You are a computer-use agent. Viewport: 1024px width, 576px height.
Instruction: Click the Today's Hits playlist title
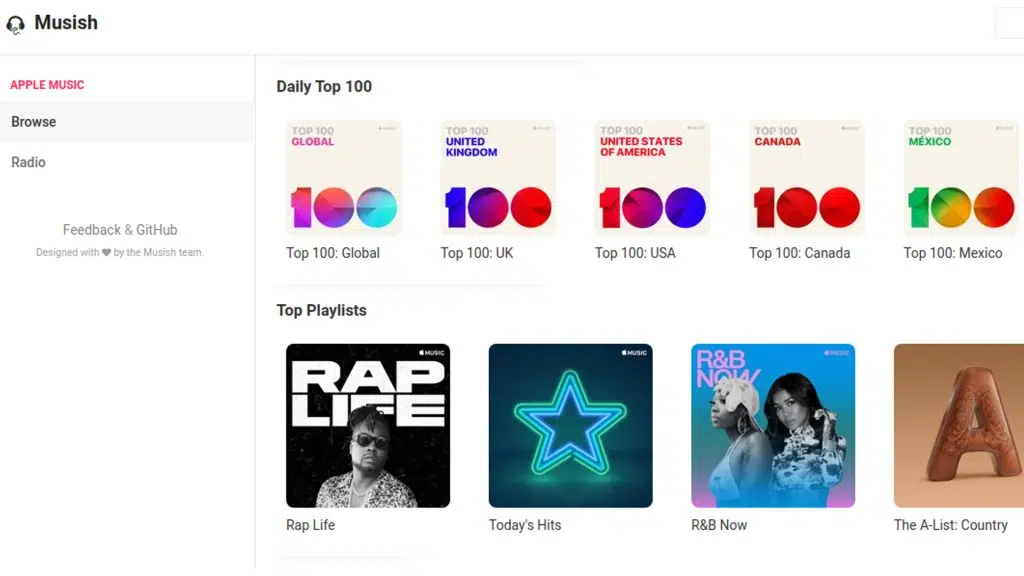[x=525, y=524]
